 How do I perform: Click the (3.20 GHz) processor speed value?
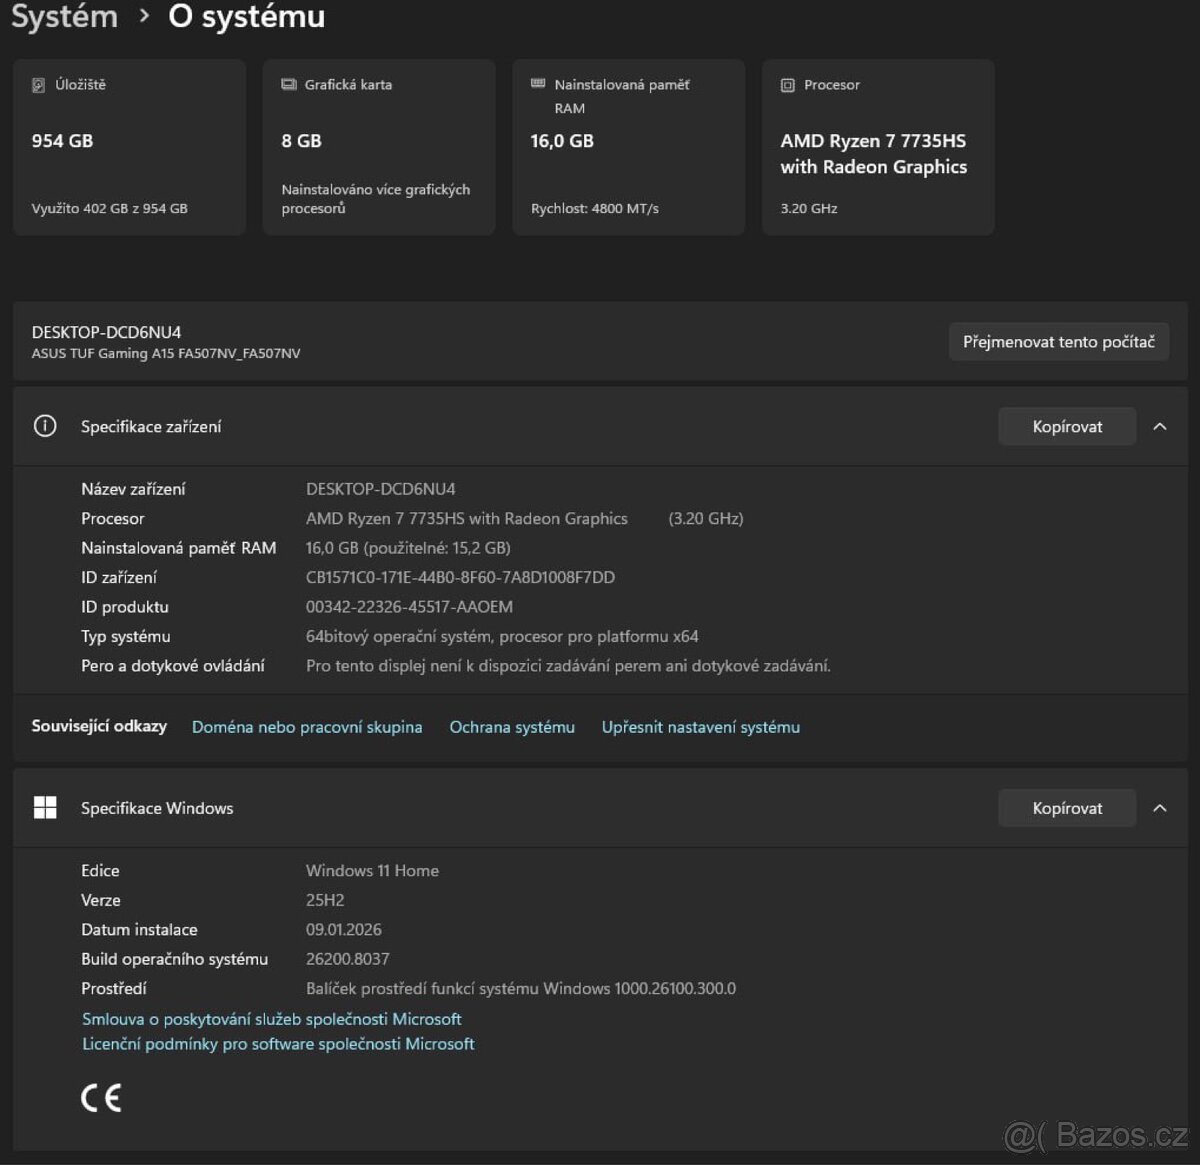[706, 518]
